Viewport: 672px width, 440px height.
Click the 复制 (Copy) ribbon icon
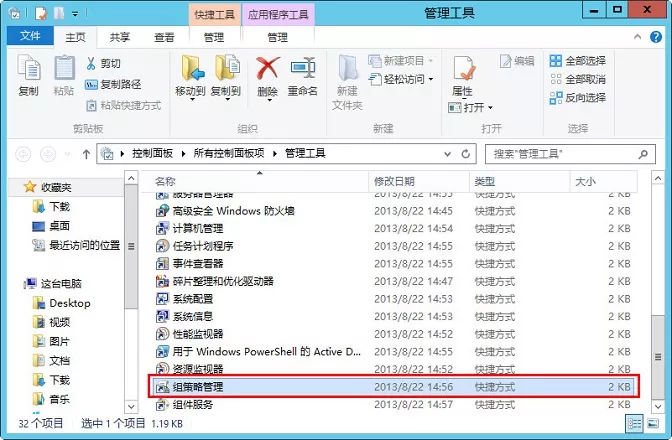[28, 75]
